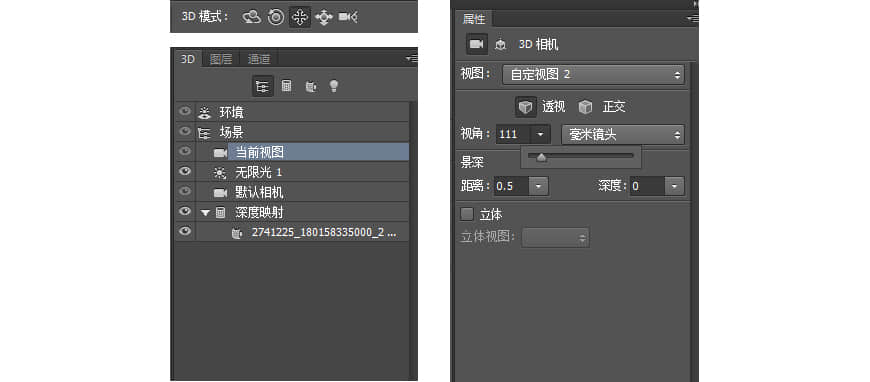Collapse the 深度映射 tree node
This screenshot has height=382, width=870.
[205, 212]
